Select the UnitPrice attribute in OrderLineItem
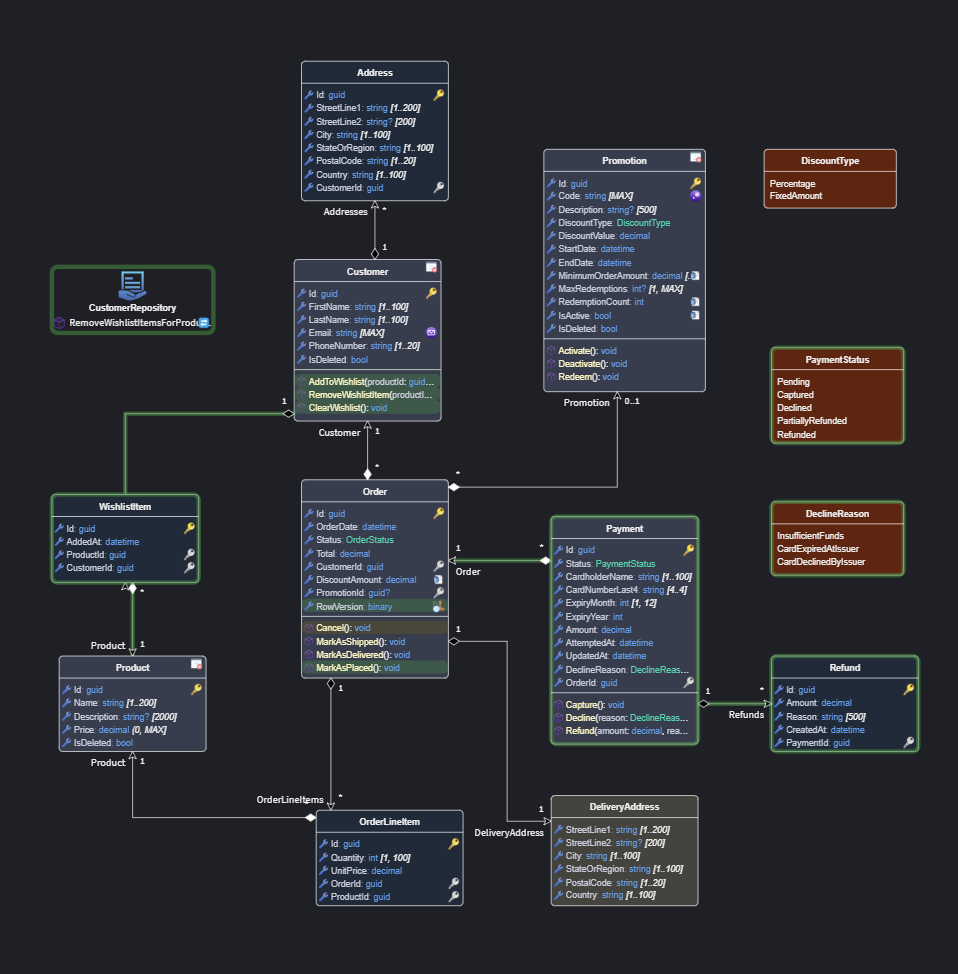Viewport: 958px width, 974px height. click(x=390, y=870)
